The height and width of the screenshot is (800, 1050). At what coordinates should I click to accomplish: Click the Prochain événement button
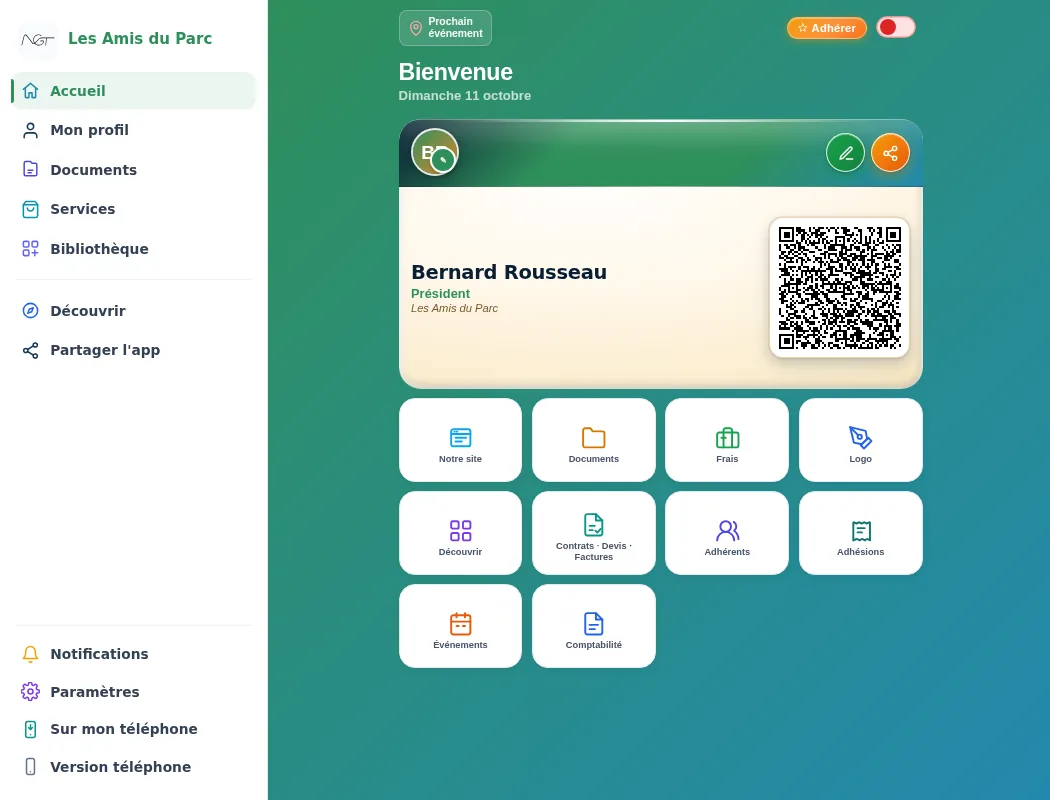pos(445,28)
